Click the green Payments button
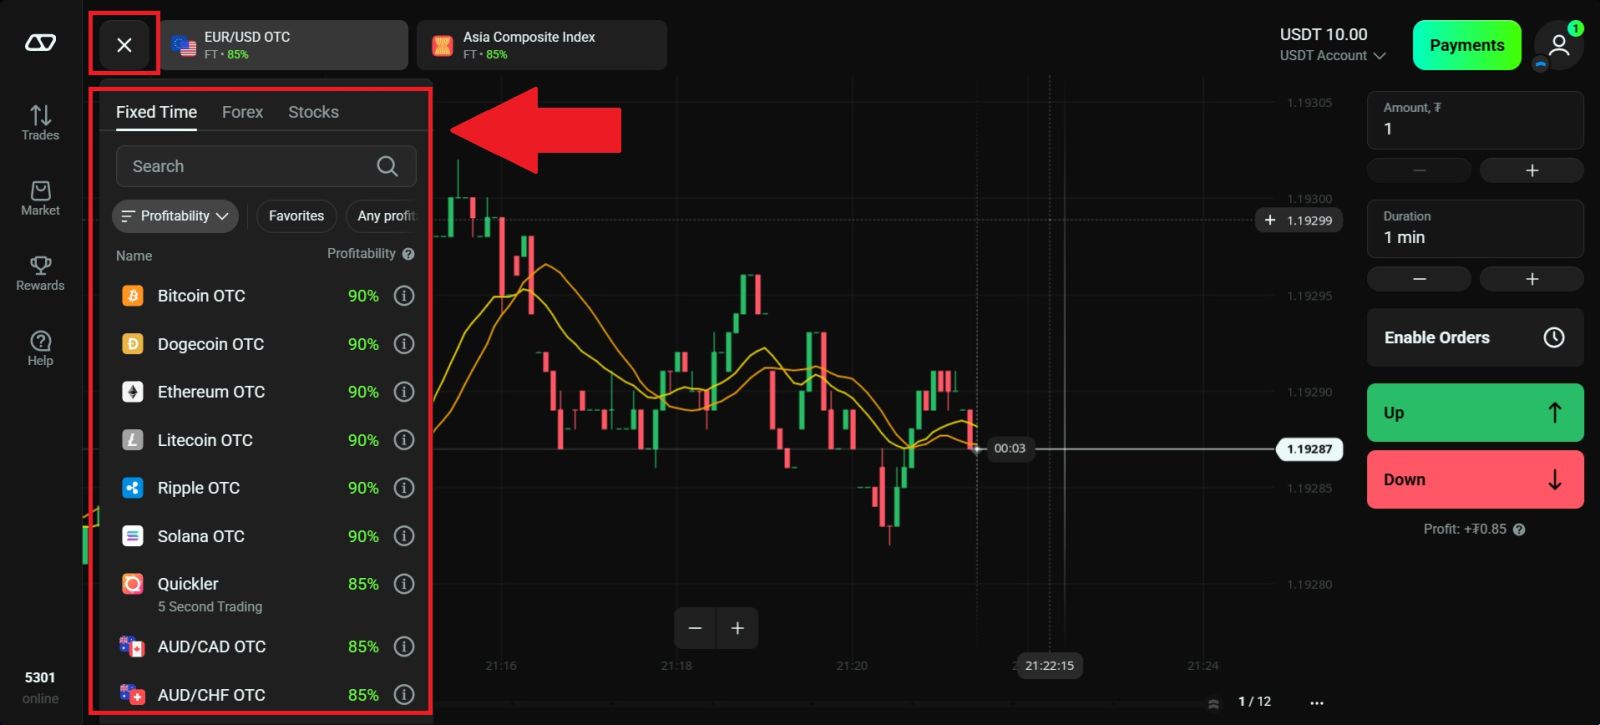1600x725 pixels. coord(1466,45)
